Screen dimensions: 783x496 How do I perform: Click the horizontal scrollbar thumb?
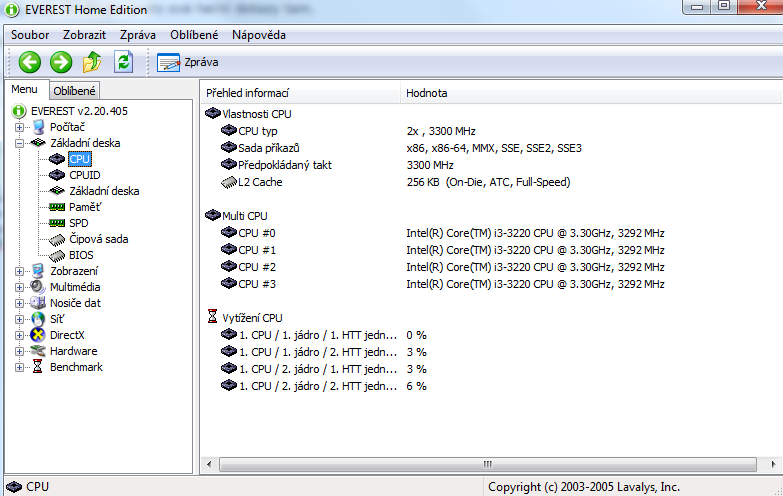coord(488,465)
